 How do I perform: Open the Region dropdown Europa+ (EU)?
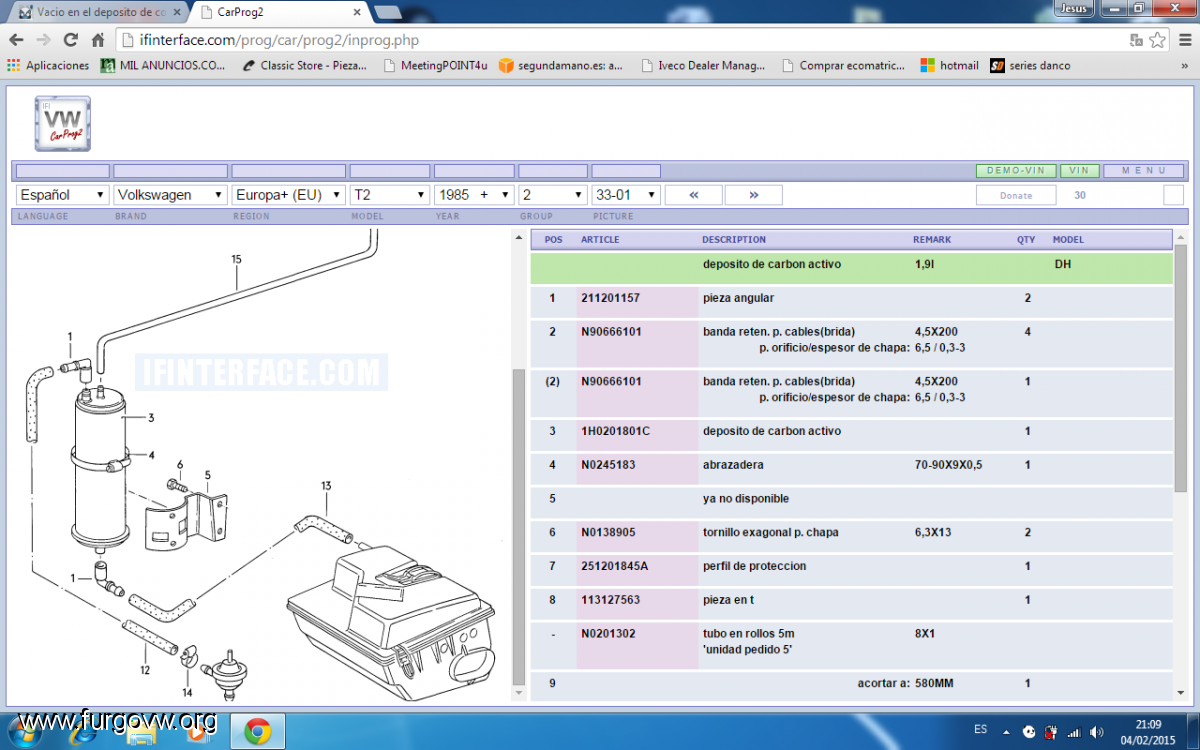[288, 195]
